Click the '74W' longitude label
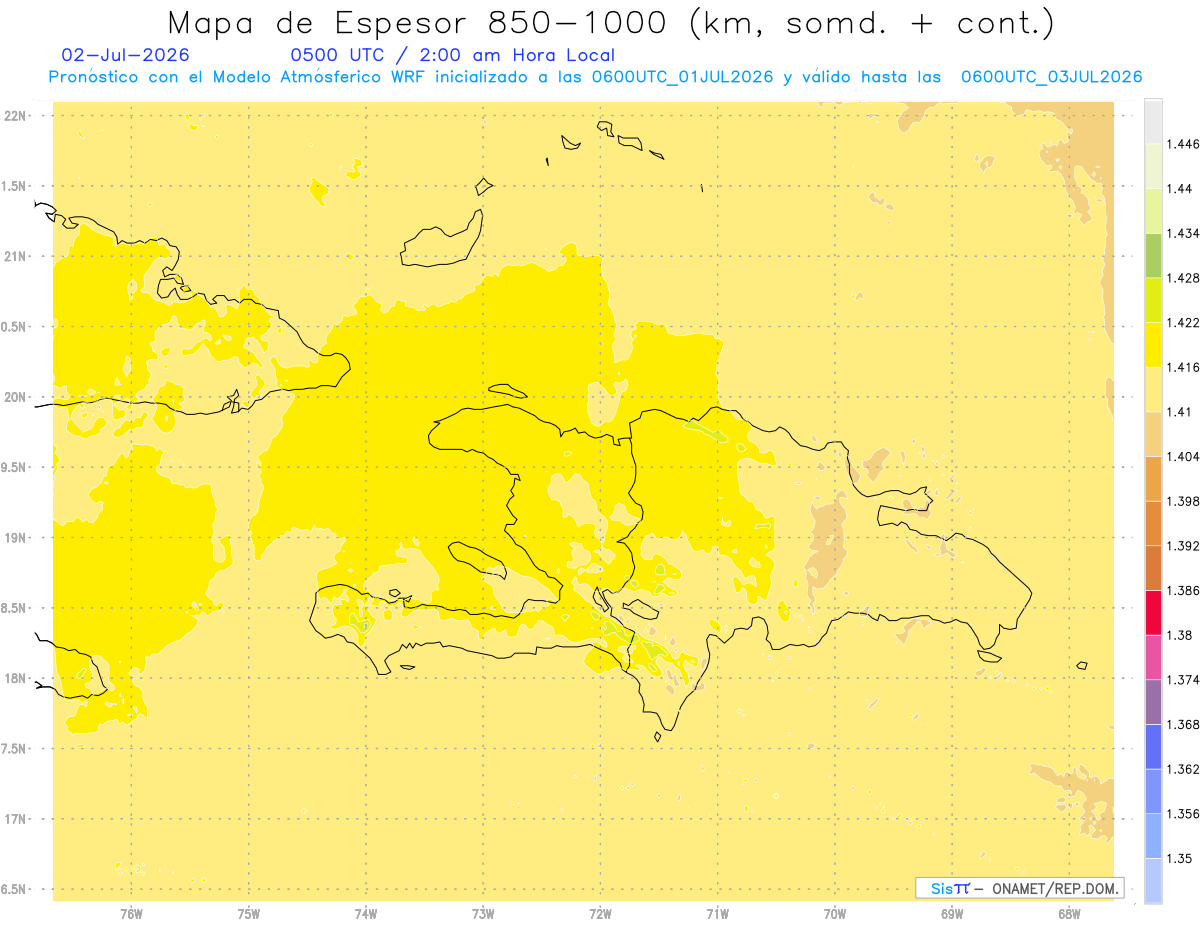 (x=366, y=915)
